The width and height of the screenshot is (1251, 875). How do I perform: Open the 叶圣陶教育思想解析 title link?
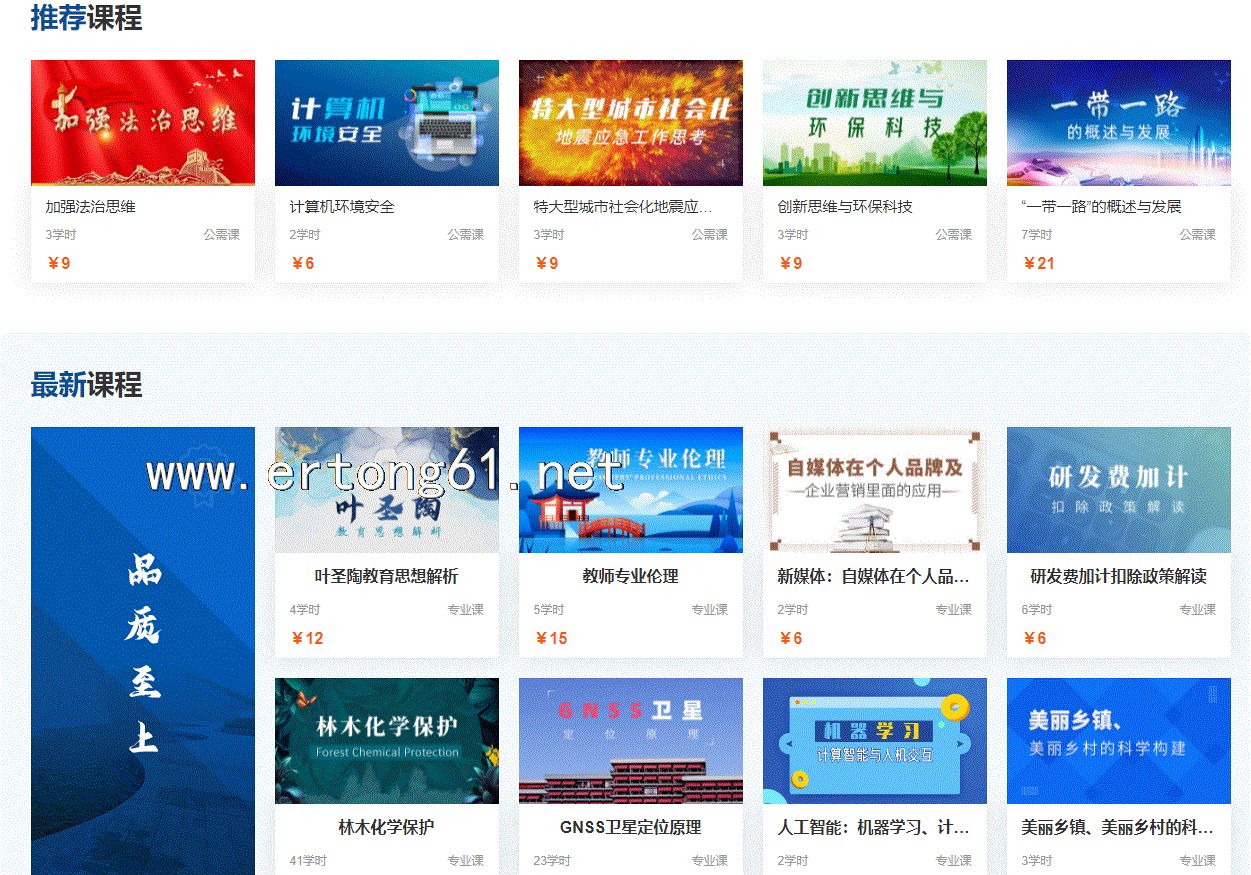tap(386, 577)
